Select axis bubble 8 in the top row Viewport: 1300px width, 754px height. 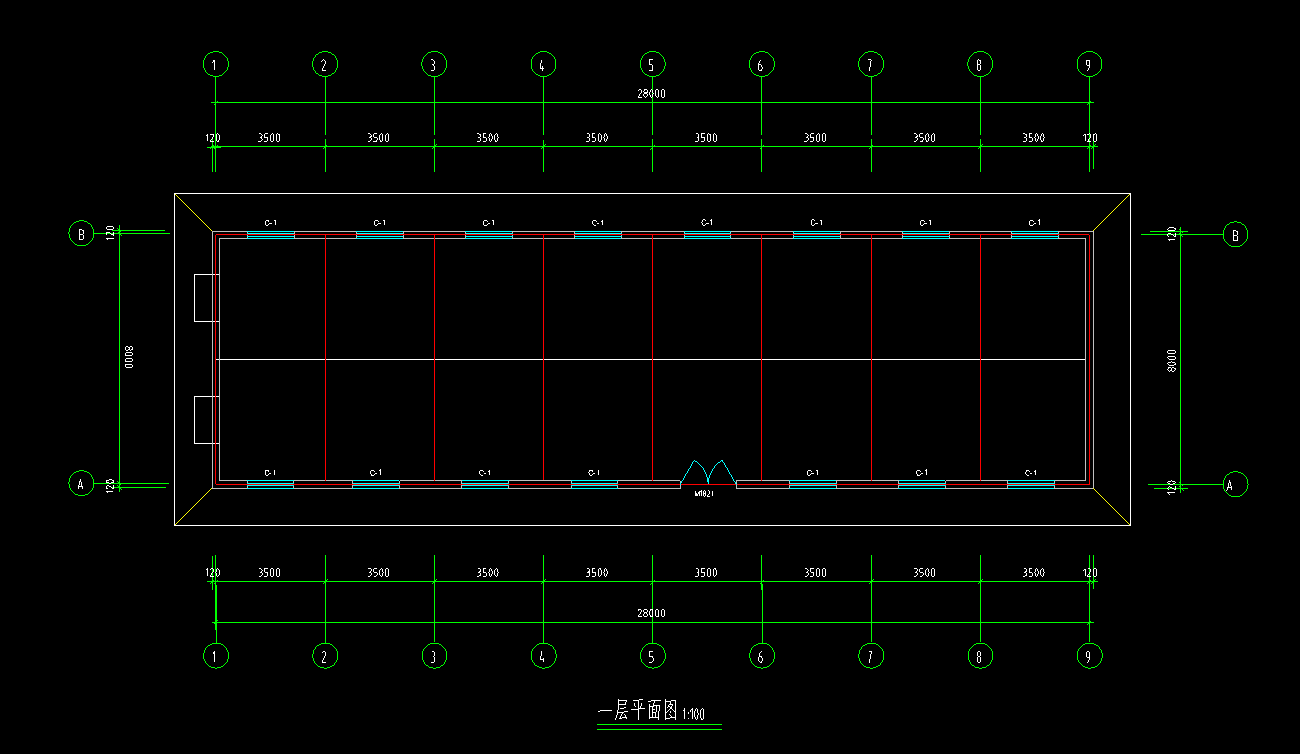(980, 65)
